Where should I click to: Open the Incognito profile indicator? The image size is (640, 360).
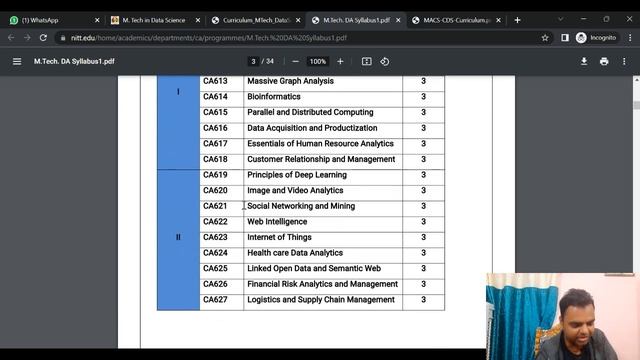point(596,38)
